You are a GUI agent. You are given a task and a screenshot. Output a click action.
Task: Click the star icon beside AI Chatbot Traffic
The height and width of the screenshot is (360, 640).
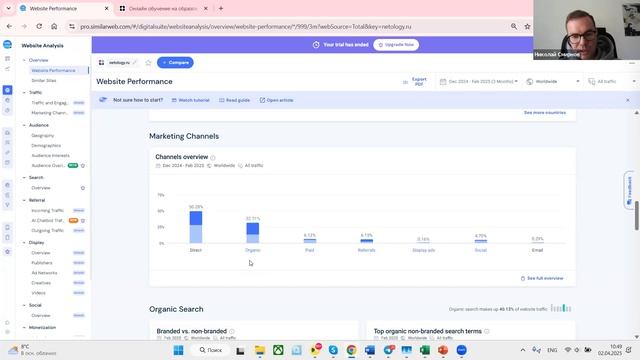point(82,221)
